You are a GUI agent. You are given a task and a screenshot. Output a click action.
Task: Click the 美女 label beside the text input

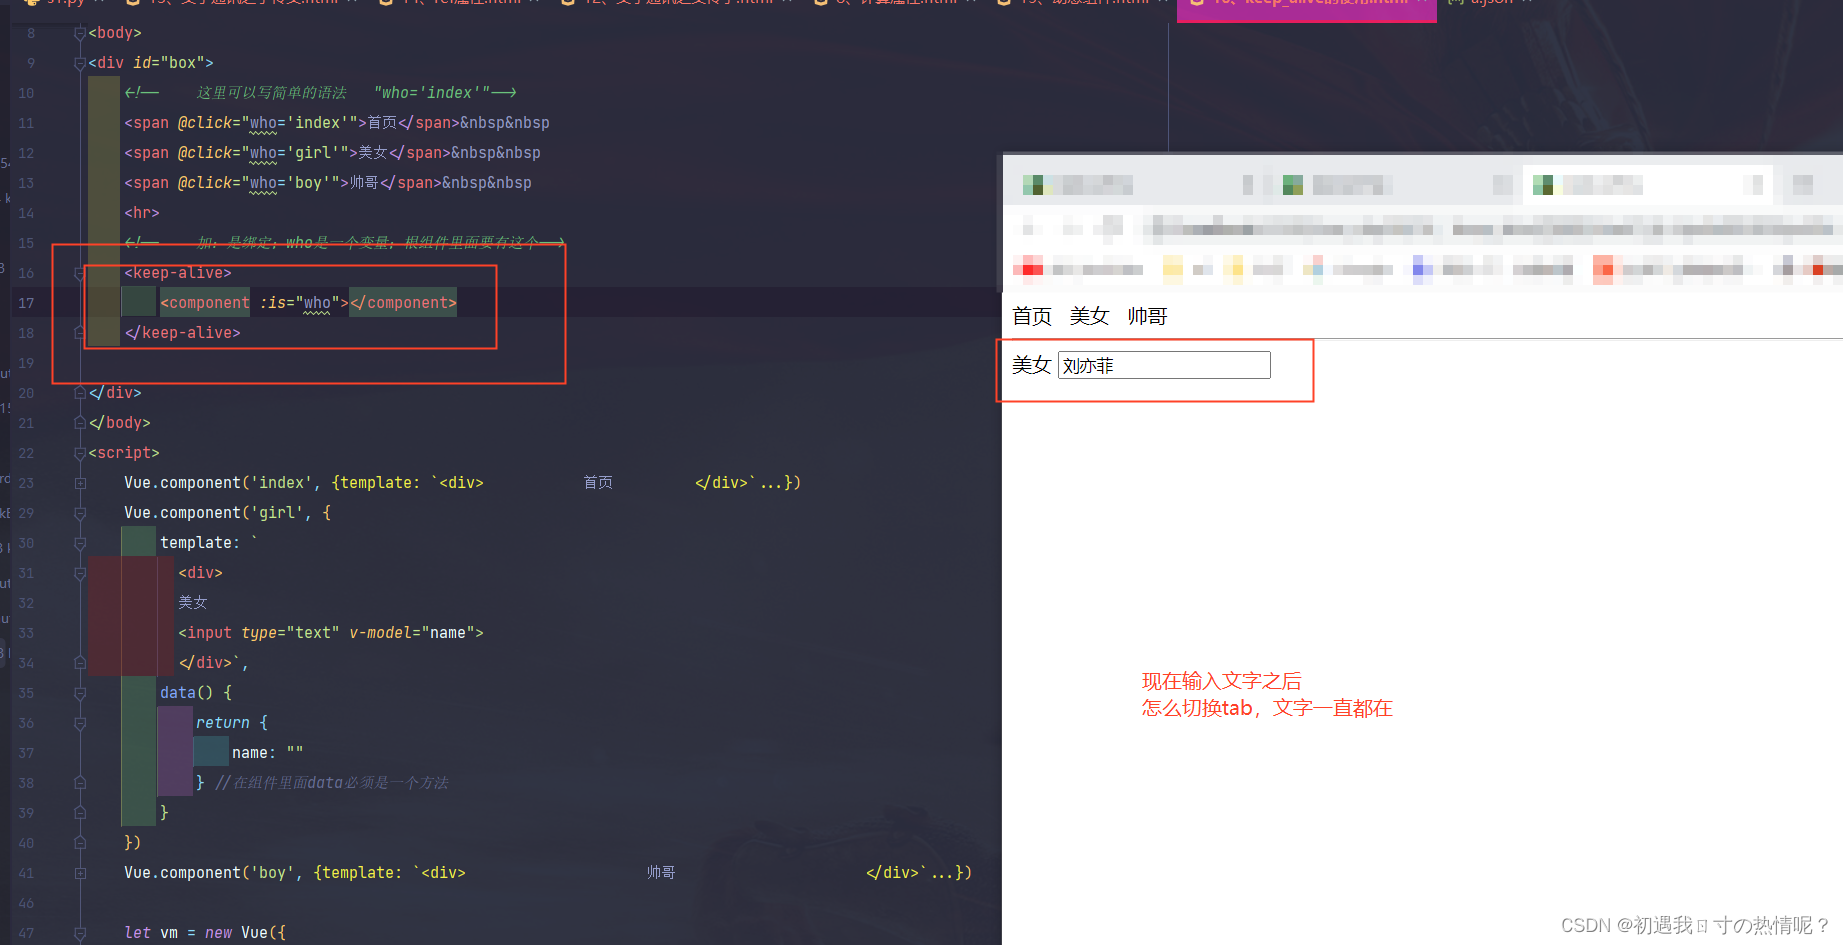1031,365
